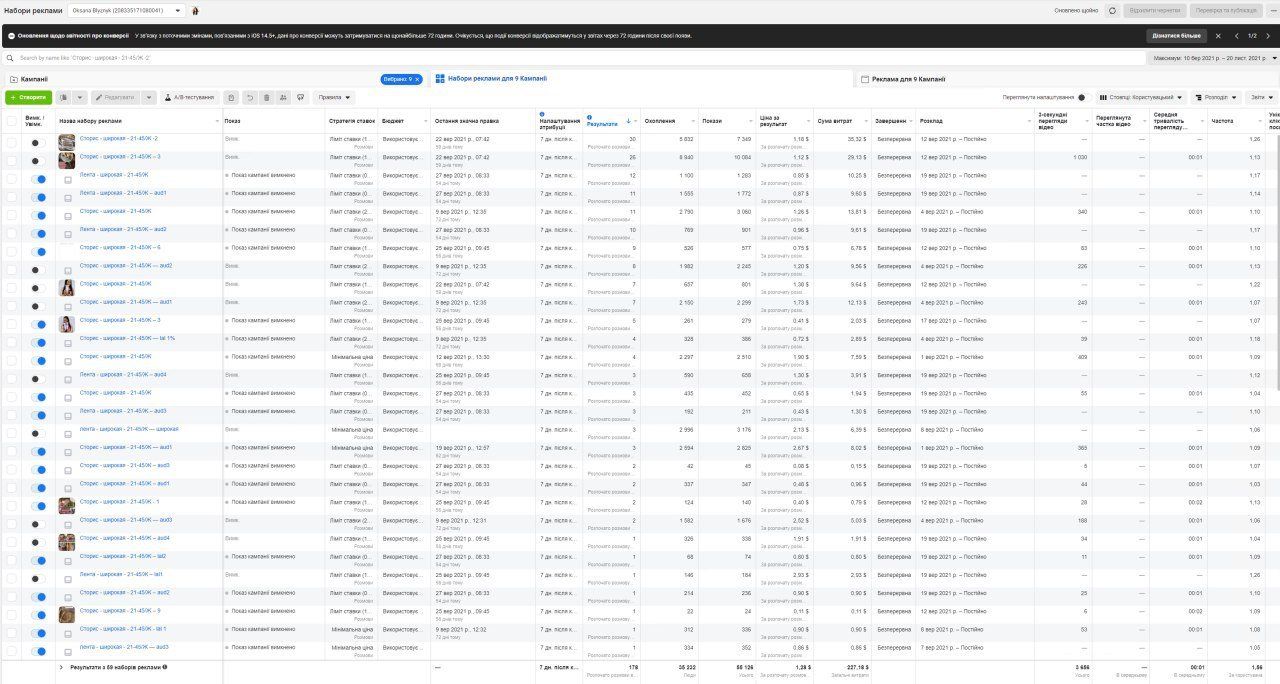Click the clipboard copy icon in toolbar
This screenshot has width=1280, height=684.
[x=232, y=97]
